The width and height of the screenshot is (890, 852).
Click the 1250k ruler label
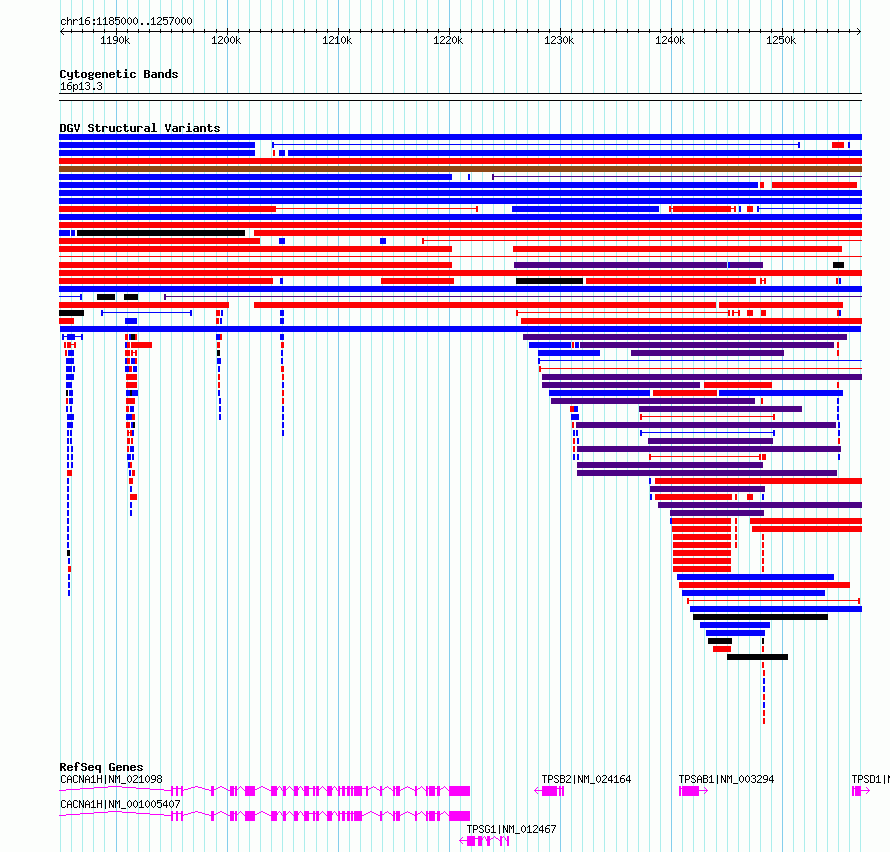click(781, 40)
